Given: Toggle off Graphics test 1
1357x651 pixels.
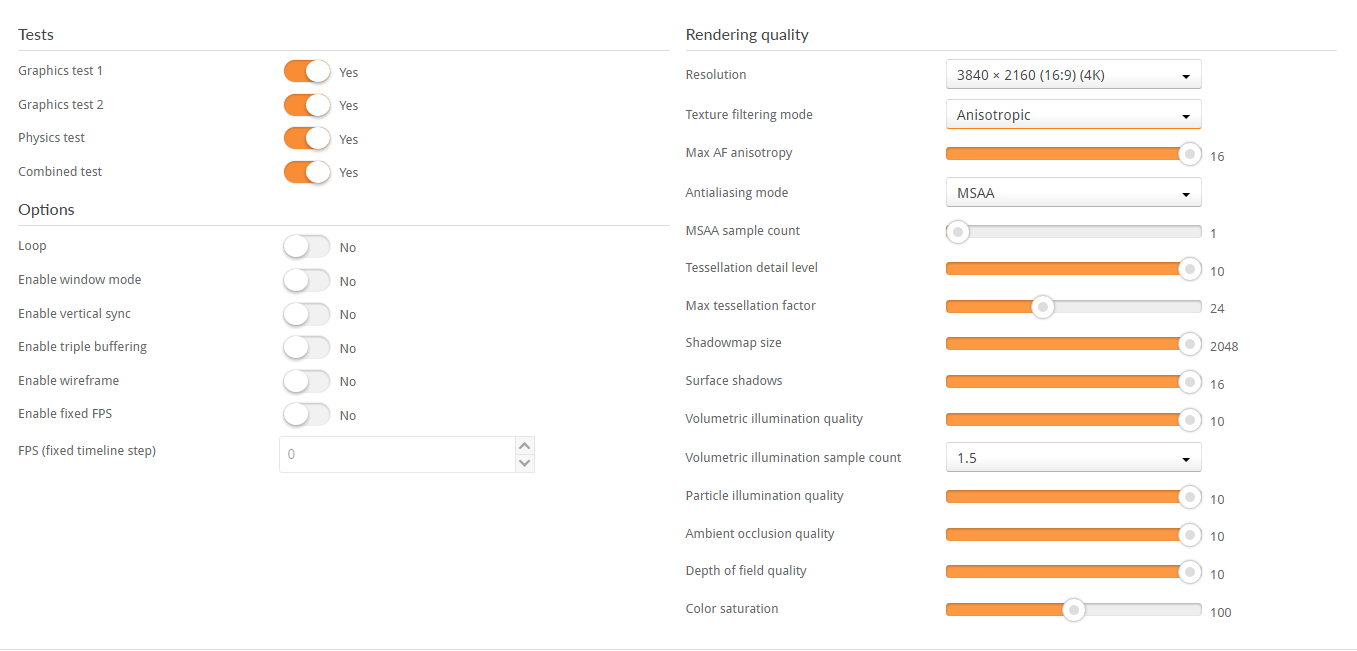Looking at the screenshot, I should [306, 71].
